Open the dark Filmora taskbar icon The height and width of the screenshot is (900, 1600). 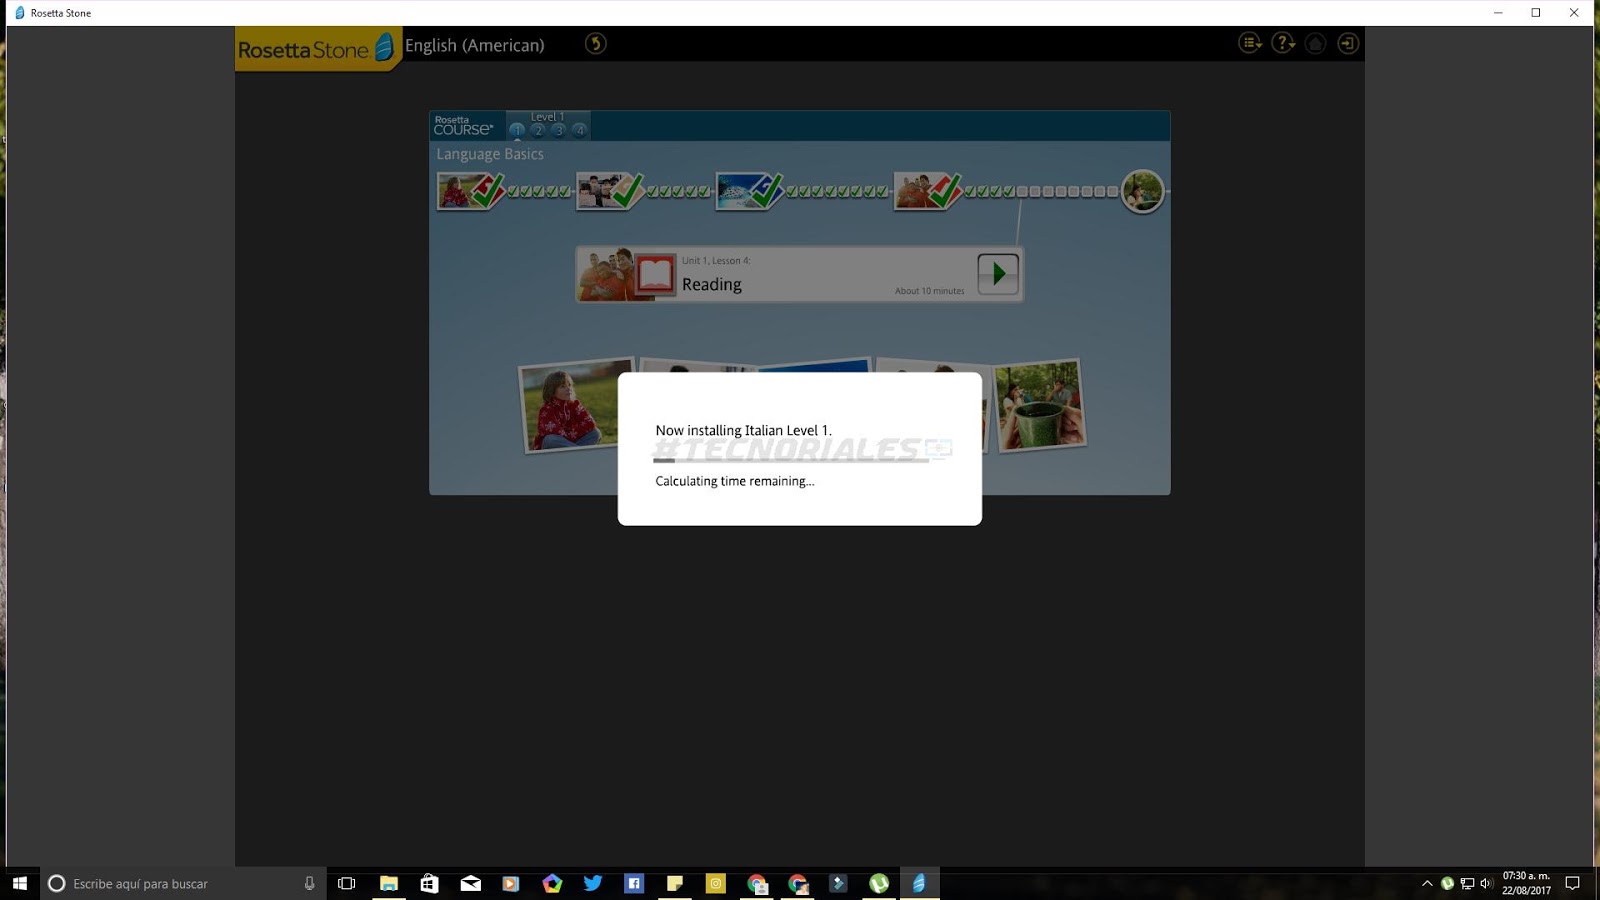(838, 883)
